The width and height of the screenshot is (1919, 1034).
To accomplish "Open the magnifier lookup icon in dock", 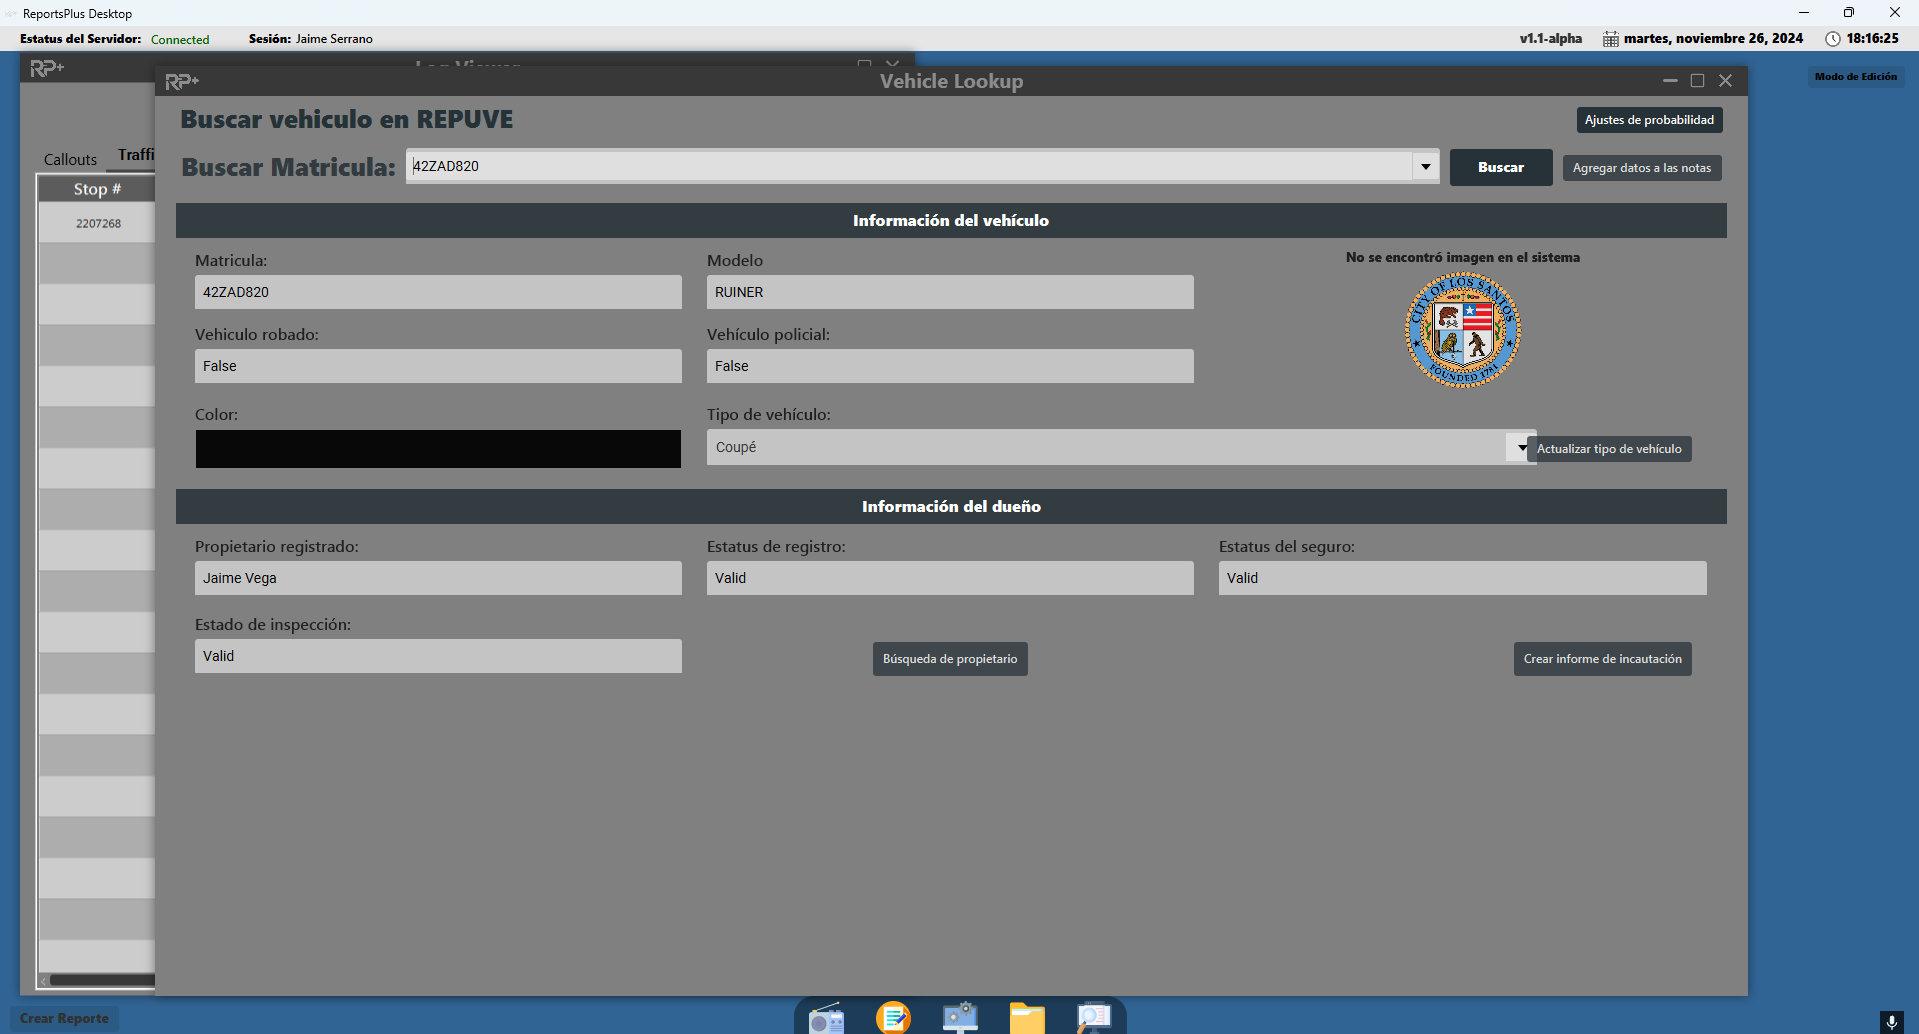I will tap(1093, 1018).
